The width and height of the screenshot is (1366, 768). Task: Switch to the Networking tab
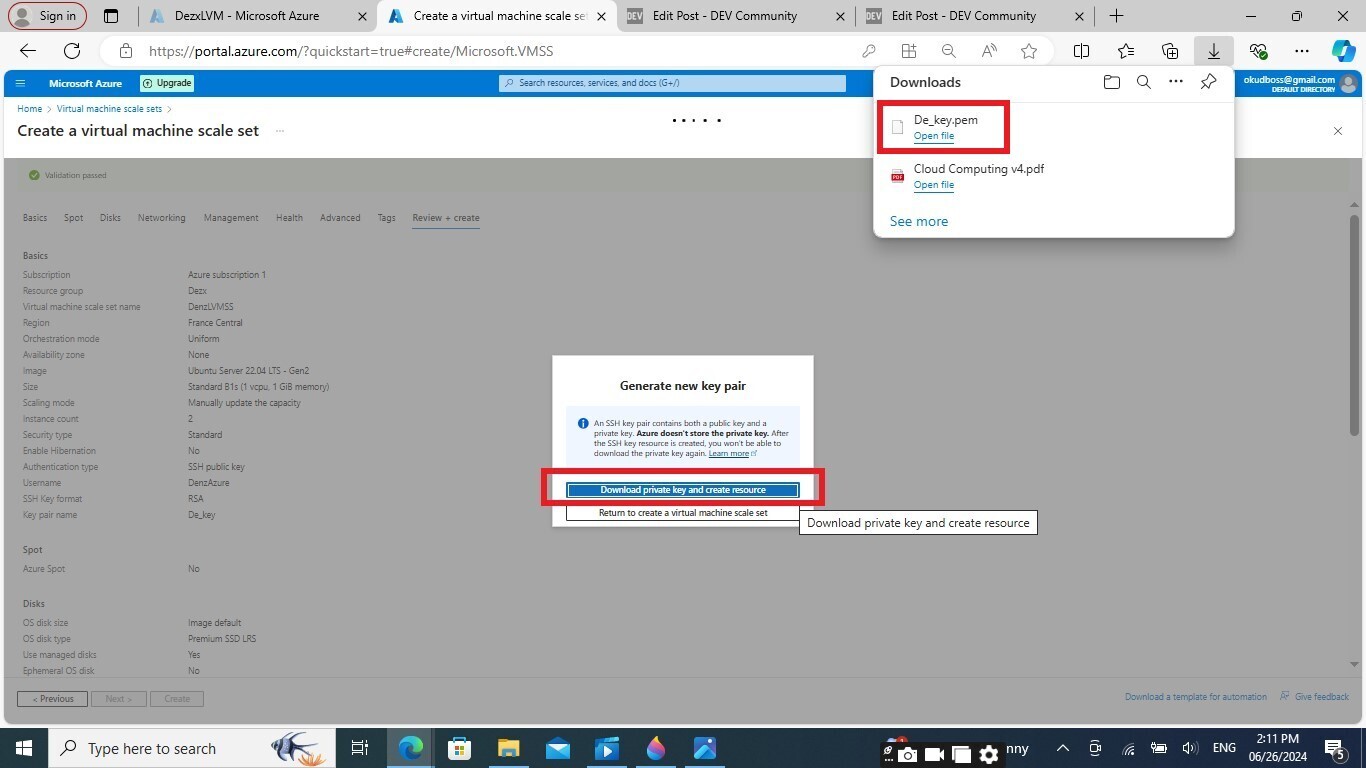tap(161, 218)
